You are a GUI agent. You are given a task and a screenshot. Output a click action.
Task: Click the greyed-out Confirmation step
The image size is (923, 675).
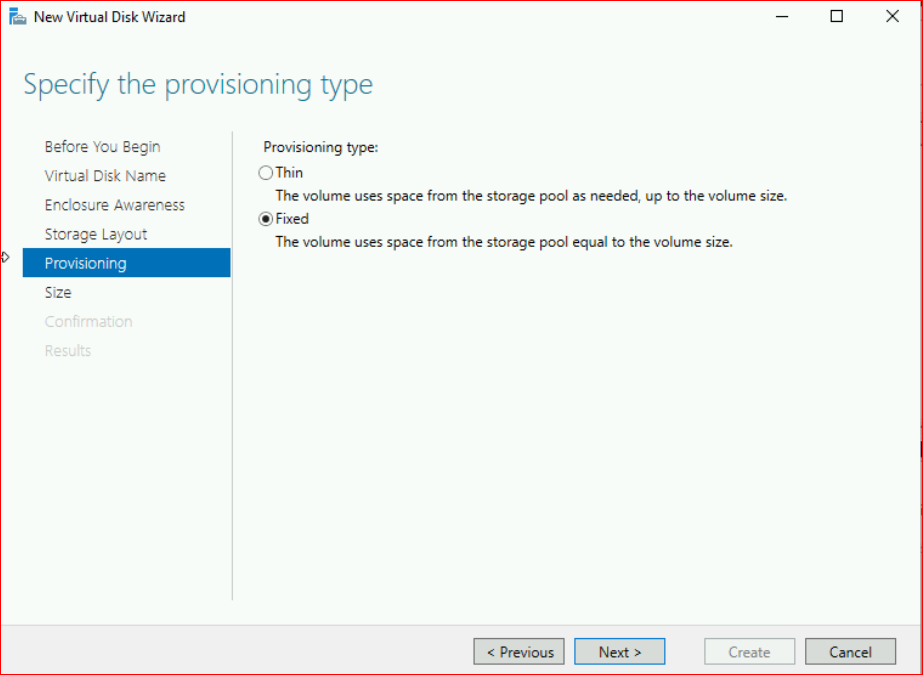88,321
